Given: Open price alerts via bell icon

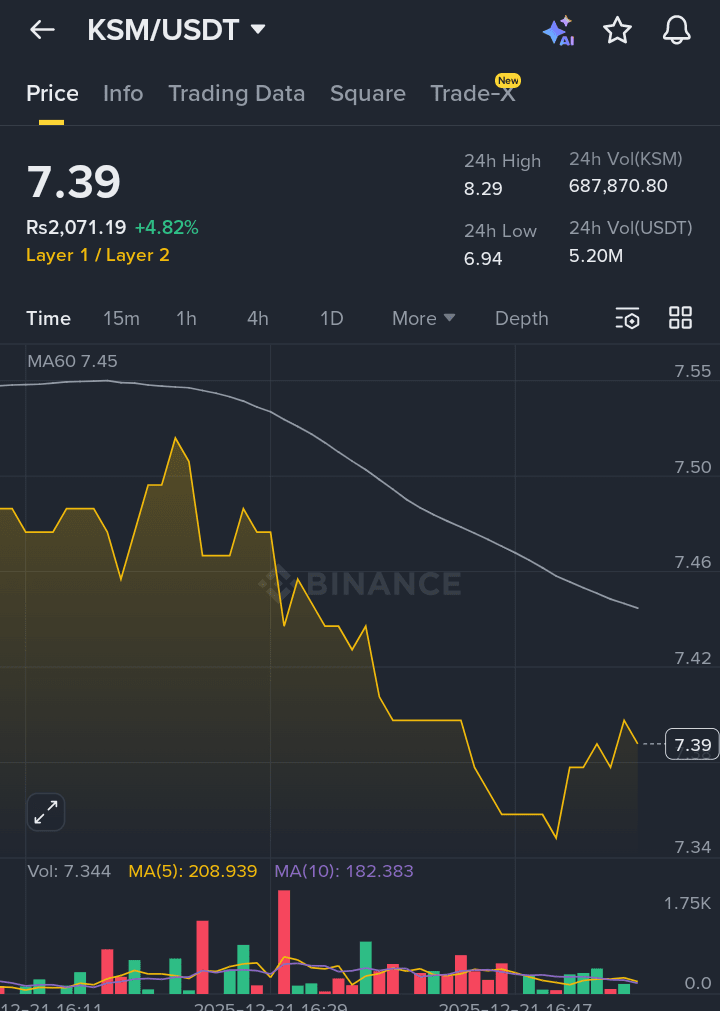Looking at the screenshot, I should coord(676,30).
